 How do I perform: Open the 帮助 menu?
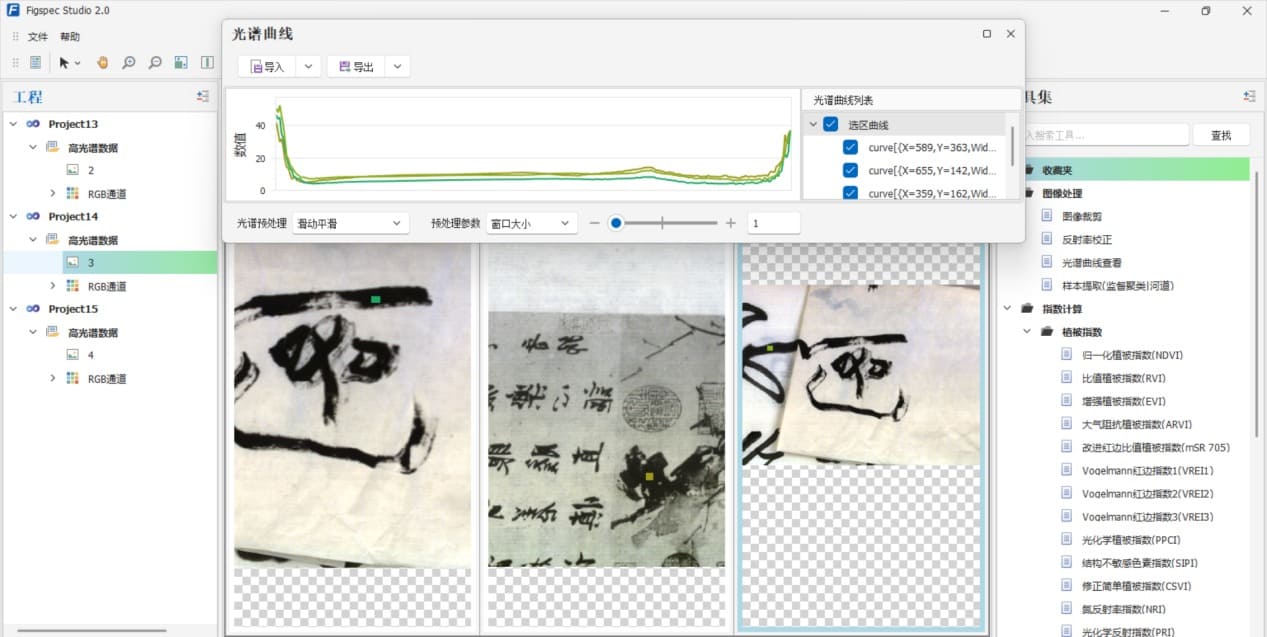(70, 36)
